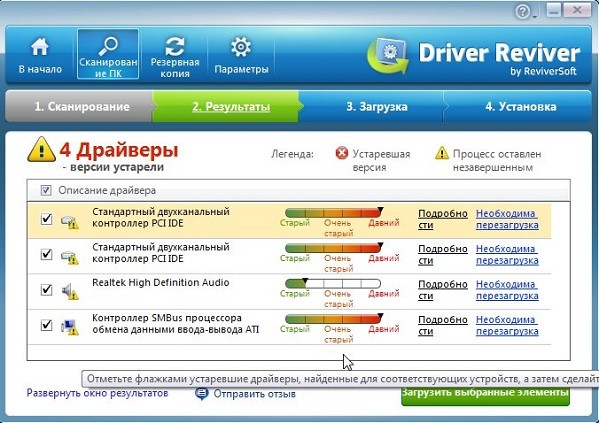
Task: Click the Driver Reviver logo icon
Action: pyautogui.click(x=387, y=56)
